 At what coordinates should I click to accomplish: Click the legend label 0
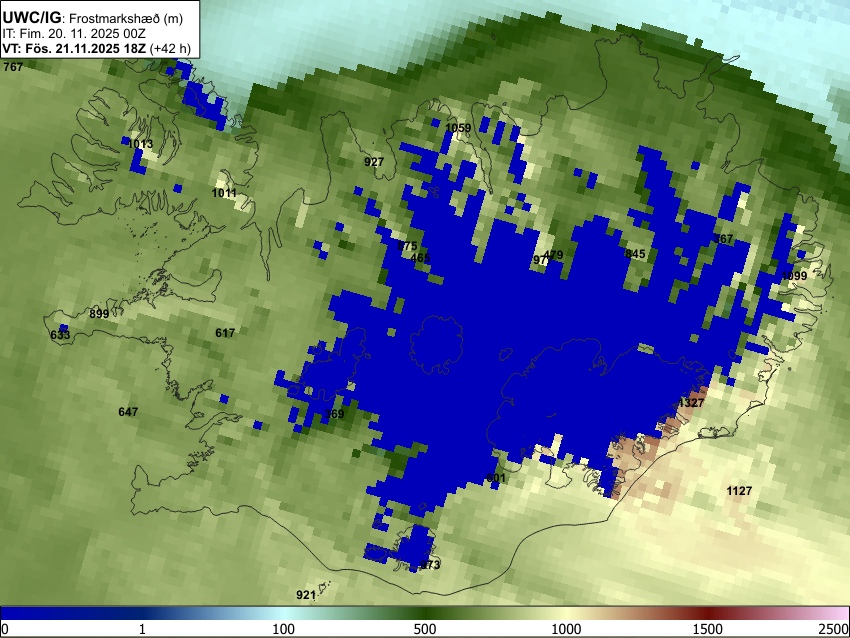(x=5, y=629)
